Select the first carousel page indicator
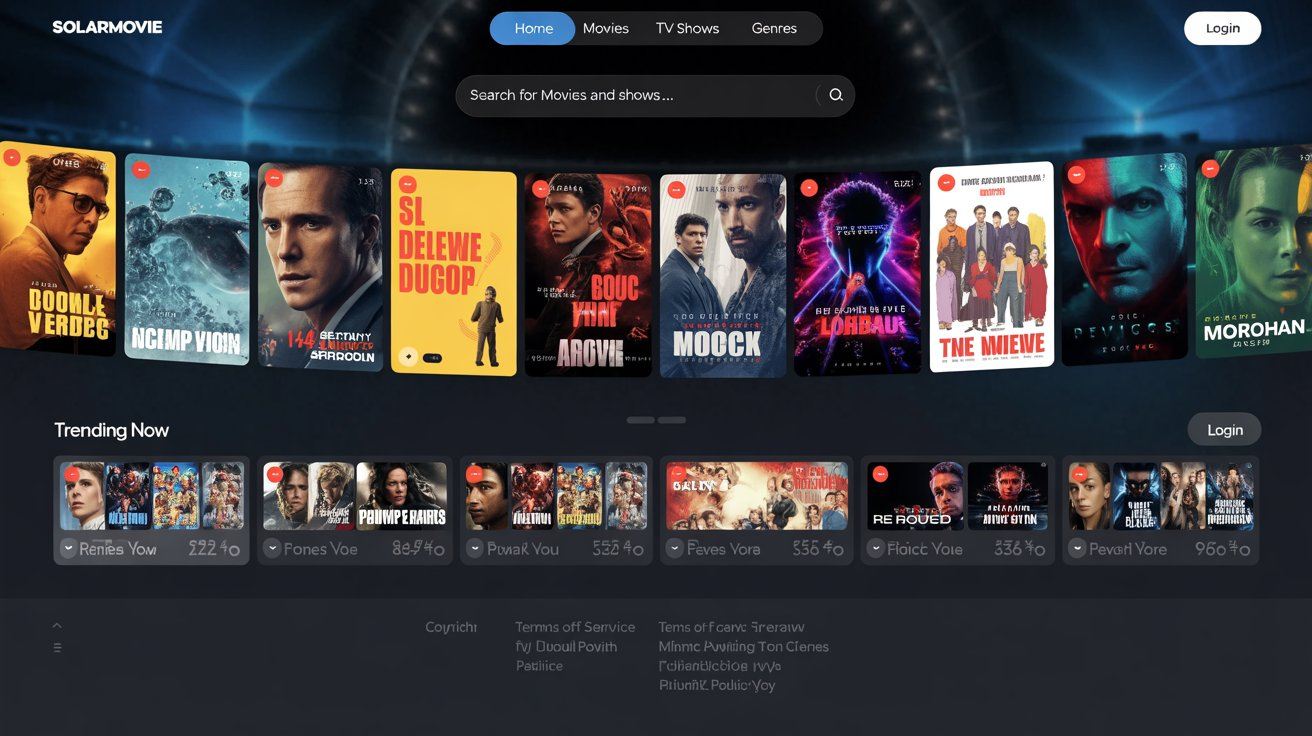The width and height of the screenshot is (1312, 736). click(640, 420)
